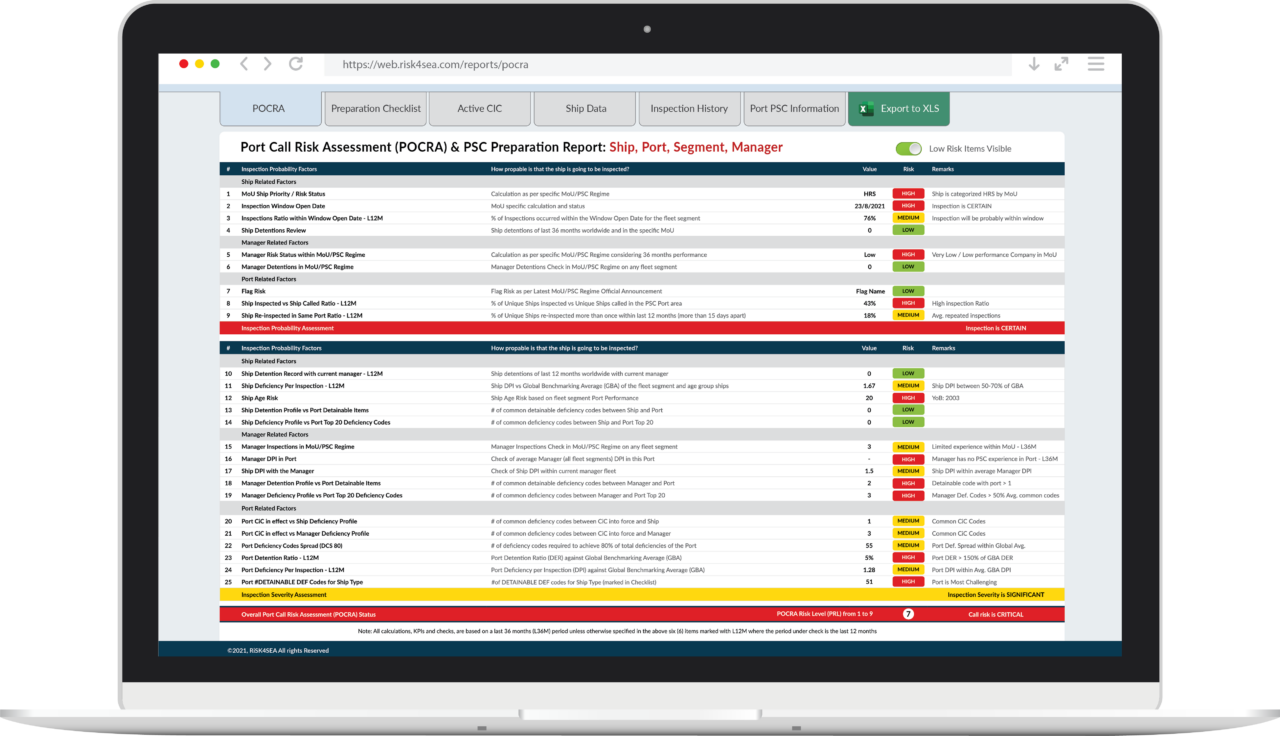Click the Export to XLS button
Screen dimensions: 1280x736
tap(898, 108)
